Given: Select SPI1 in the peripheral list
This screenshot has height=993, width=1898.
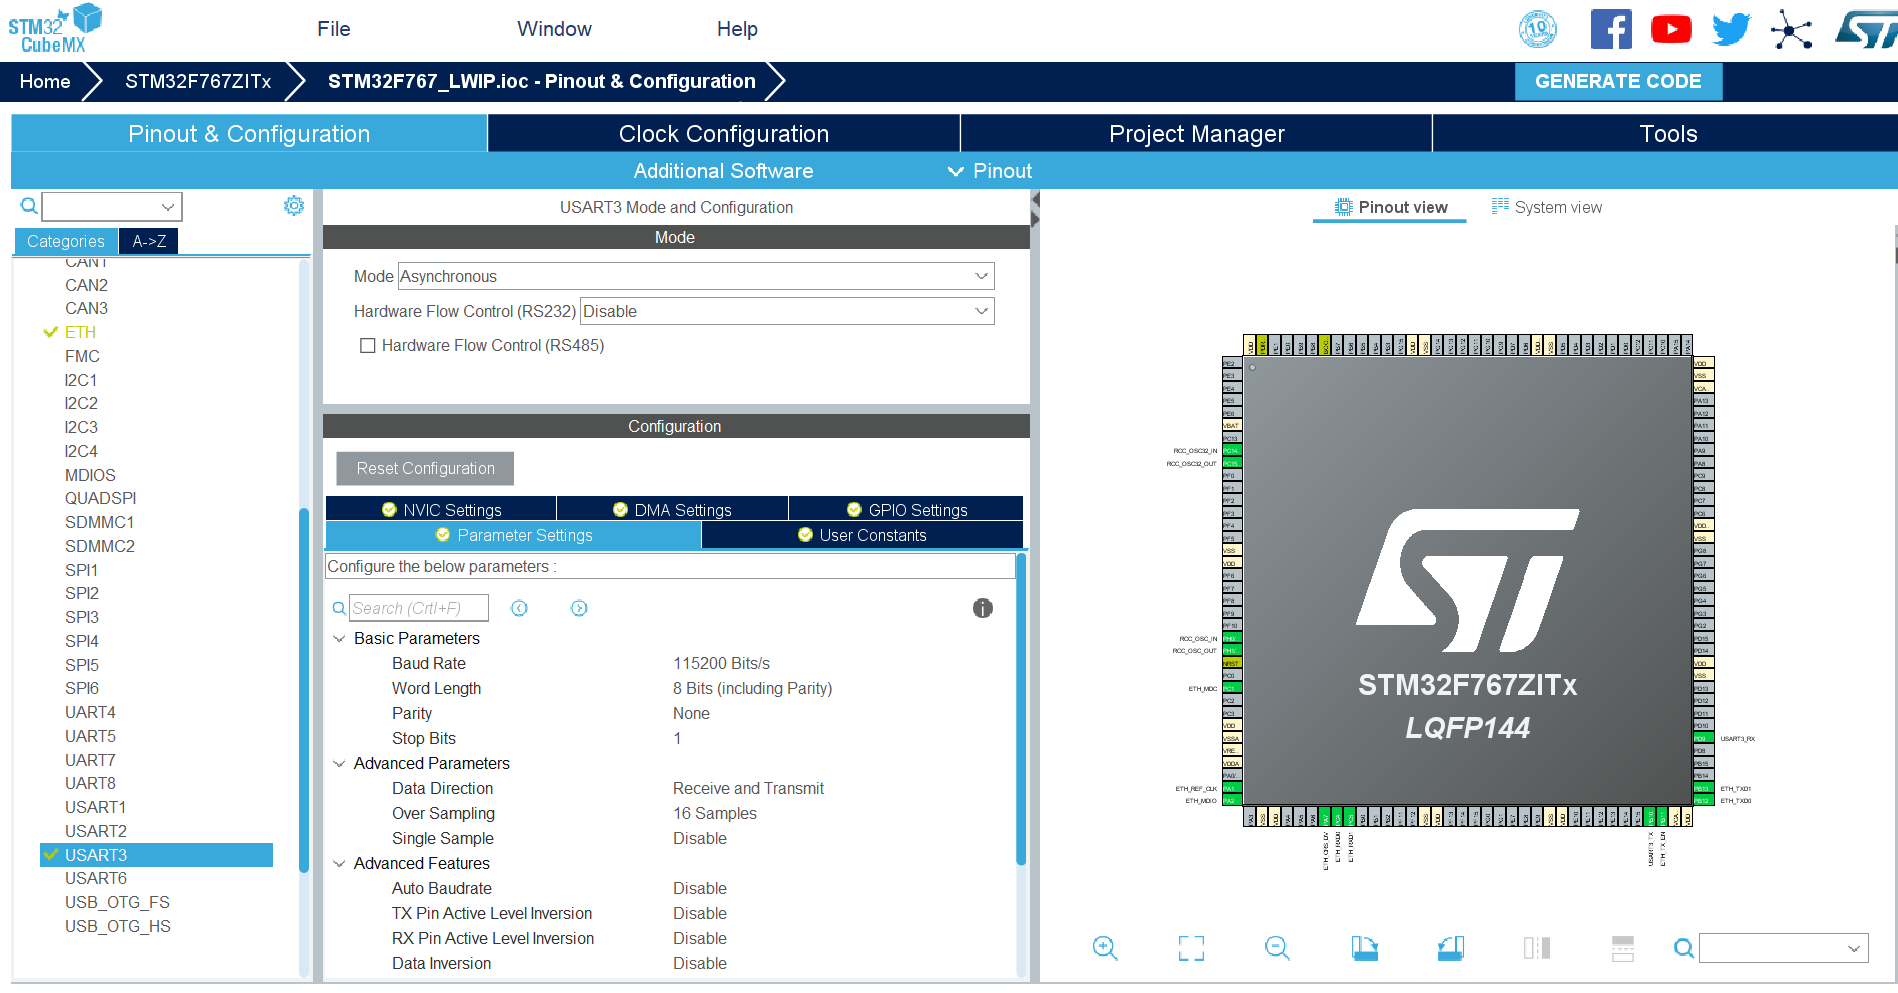Looking at the screenshot, I should [81, 570].
